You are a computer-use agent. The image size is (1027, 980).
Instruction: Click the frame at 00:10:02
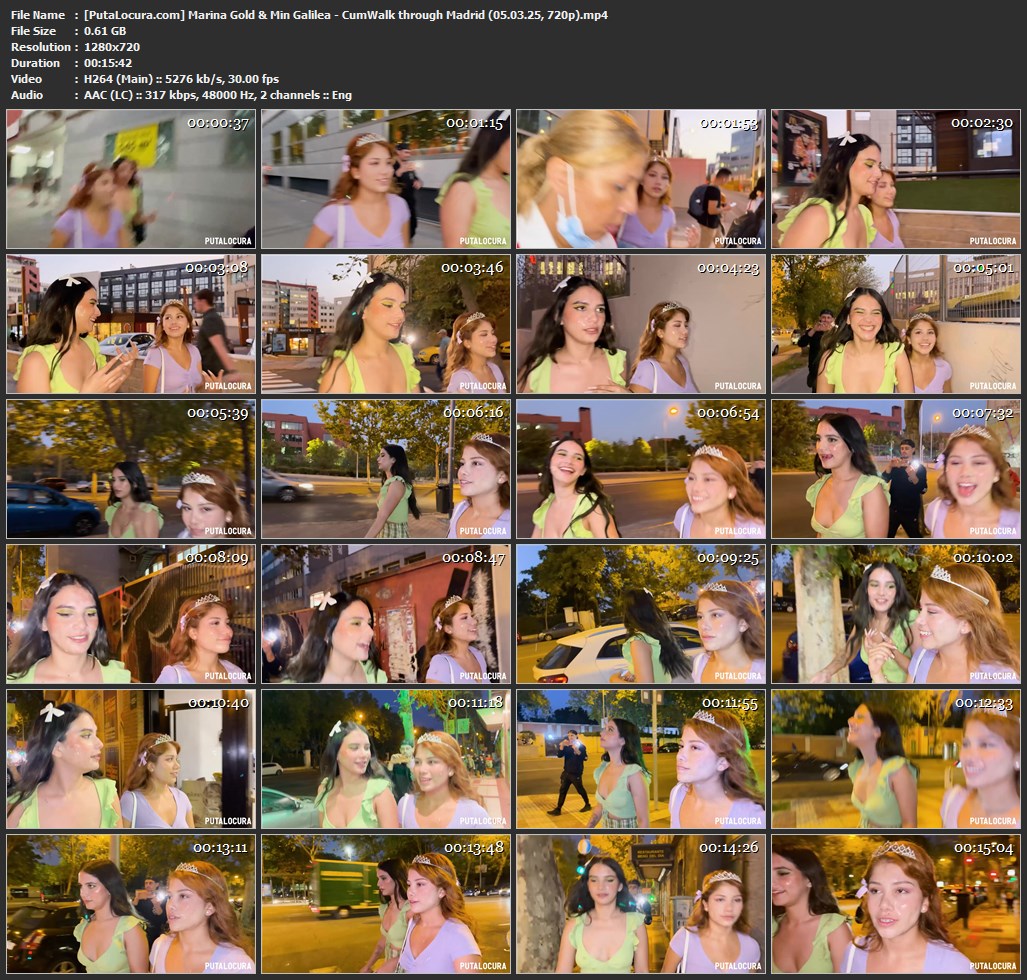(895, 614)
